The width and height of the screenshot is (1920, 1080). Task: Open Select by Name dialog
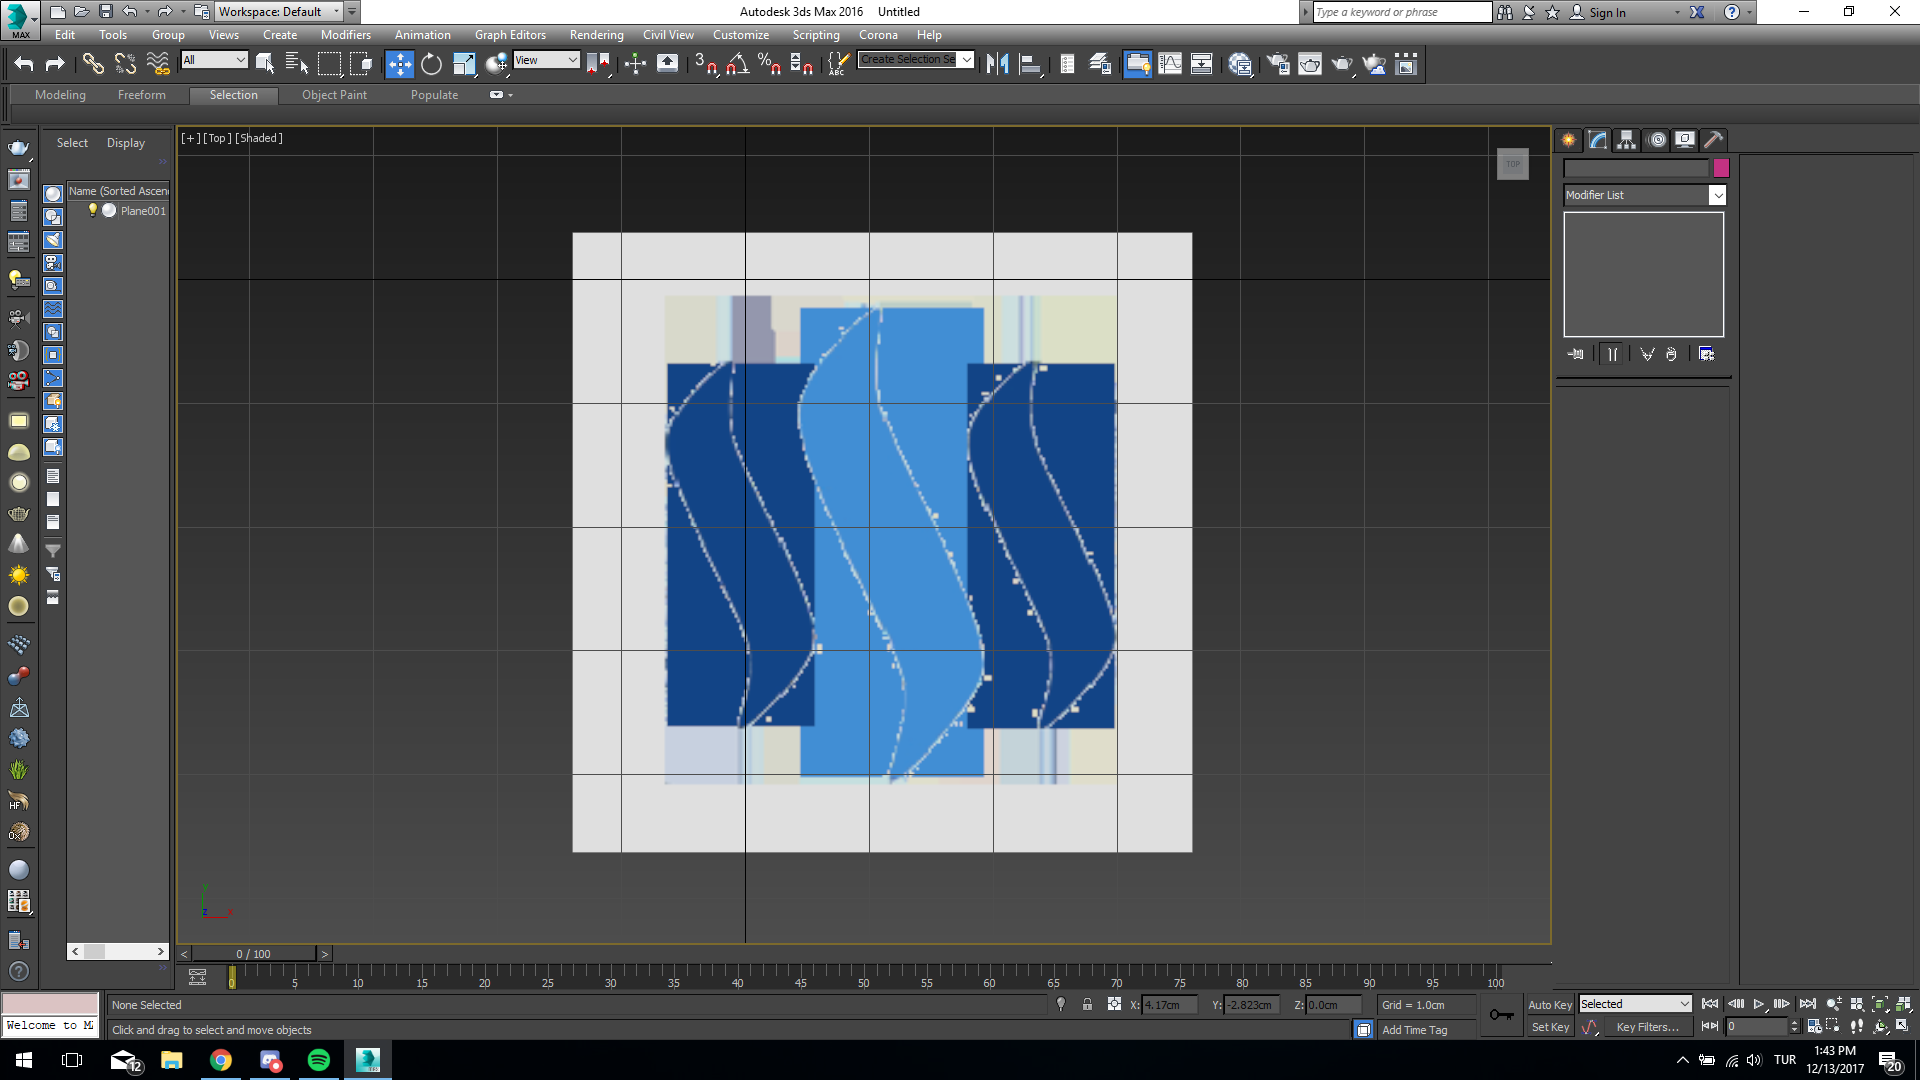click(297, 64)
